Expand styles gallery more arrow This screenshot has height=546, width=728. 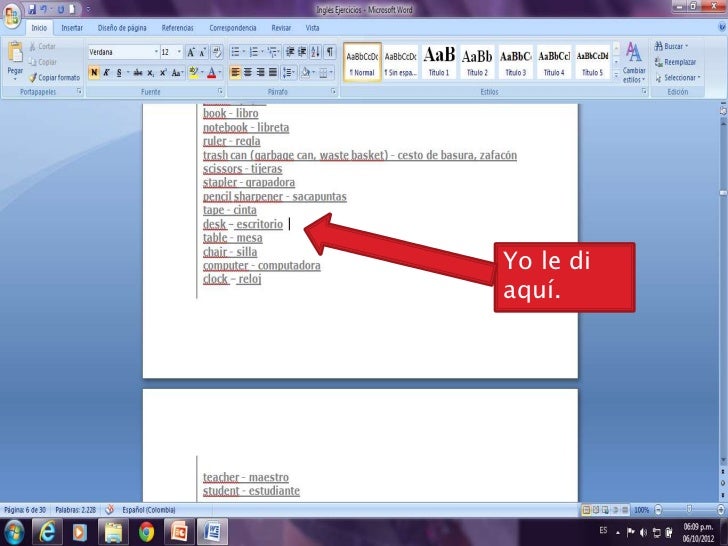(x=616, y=75)
